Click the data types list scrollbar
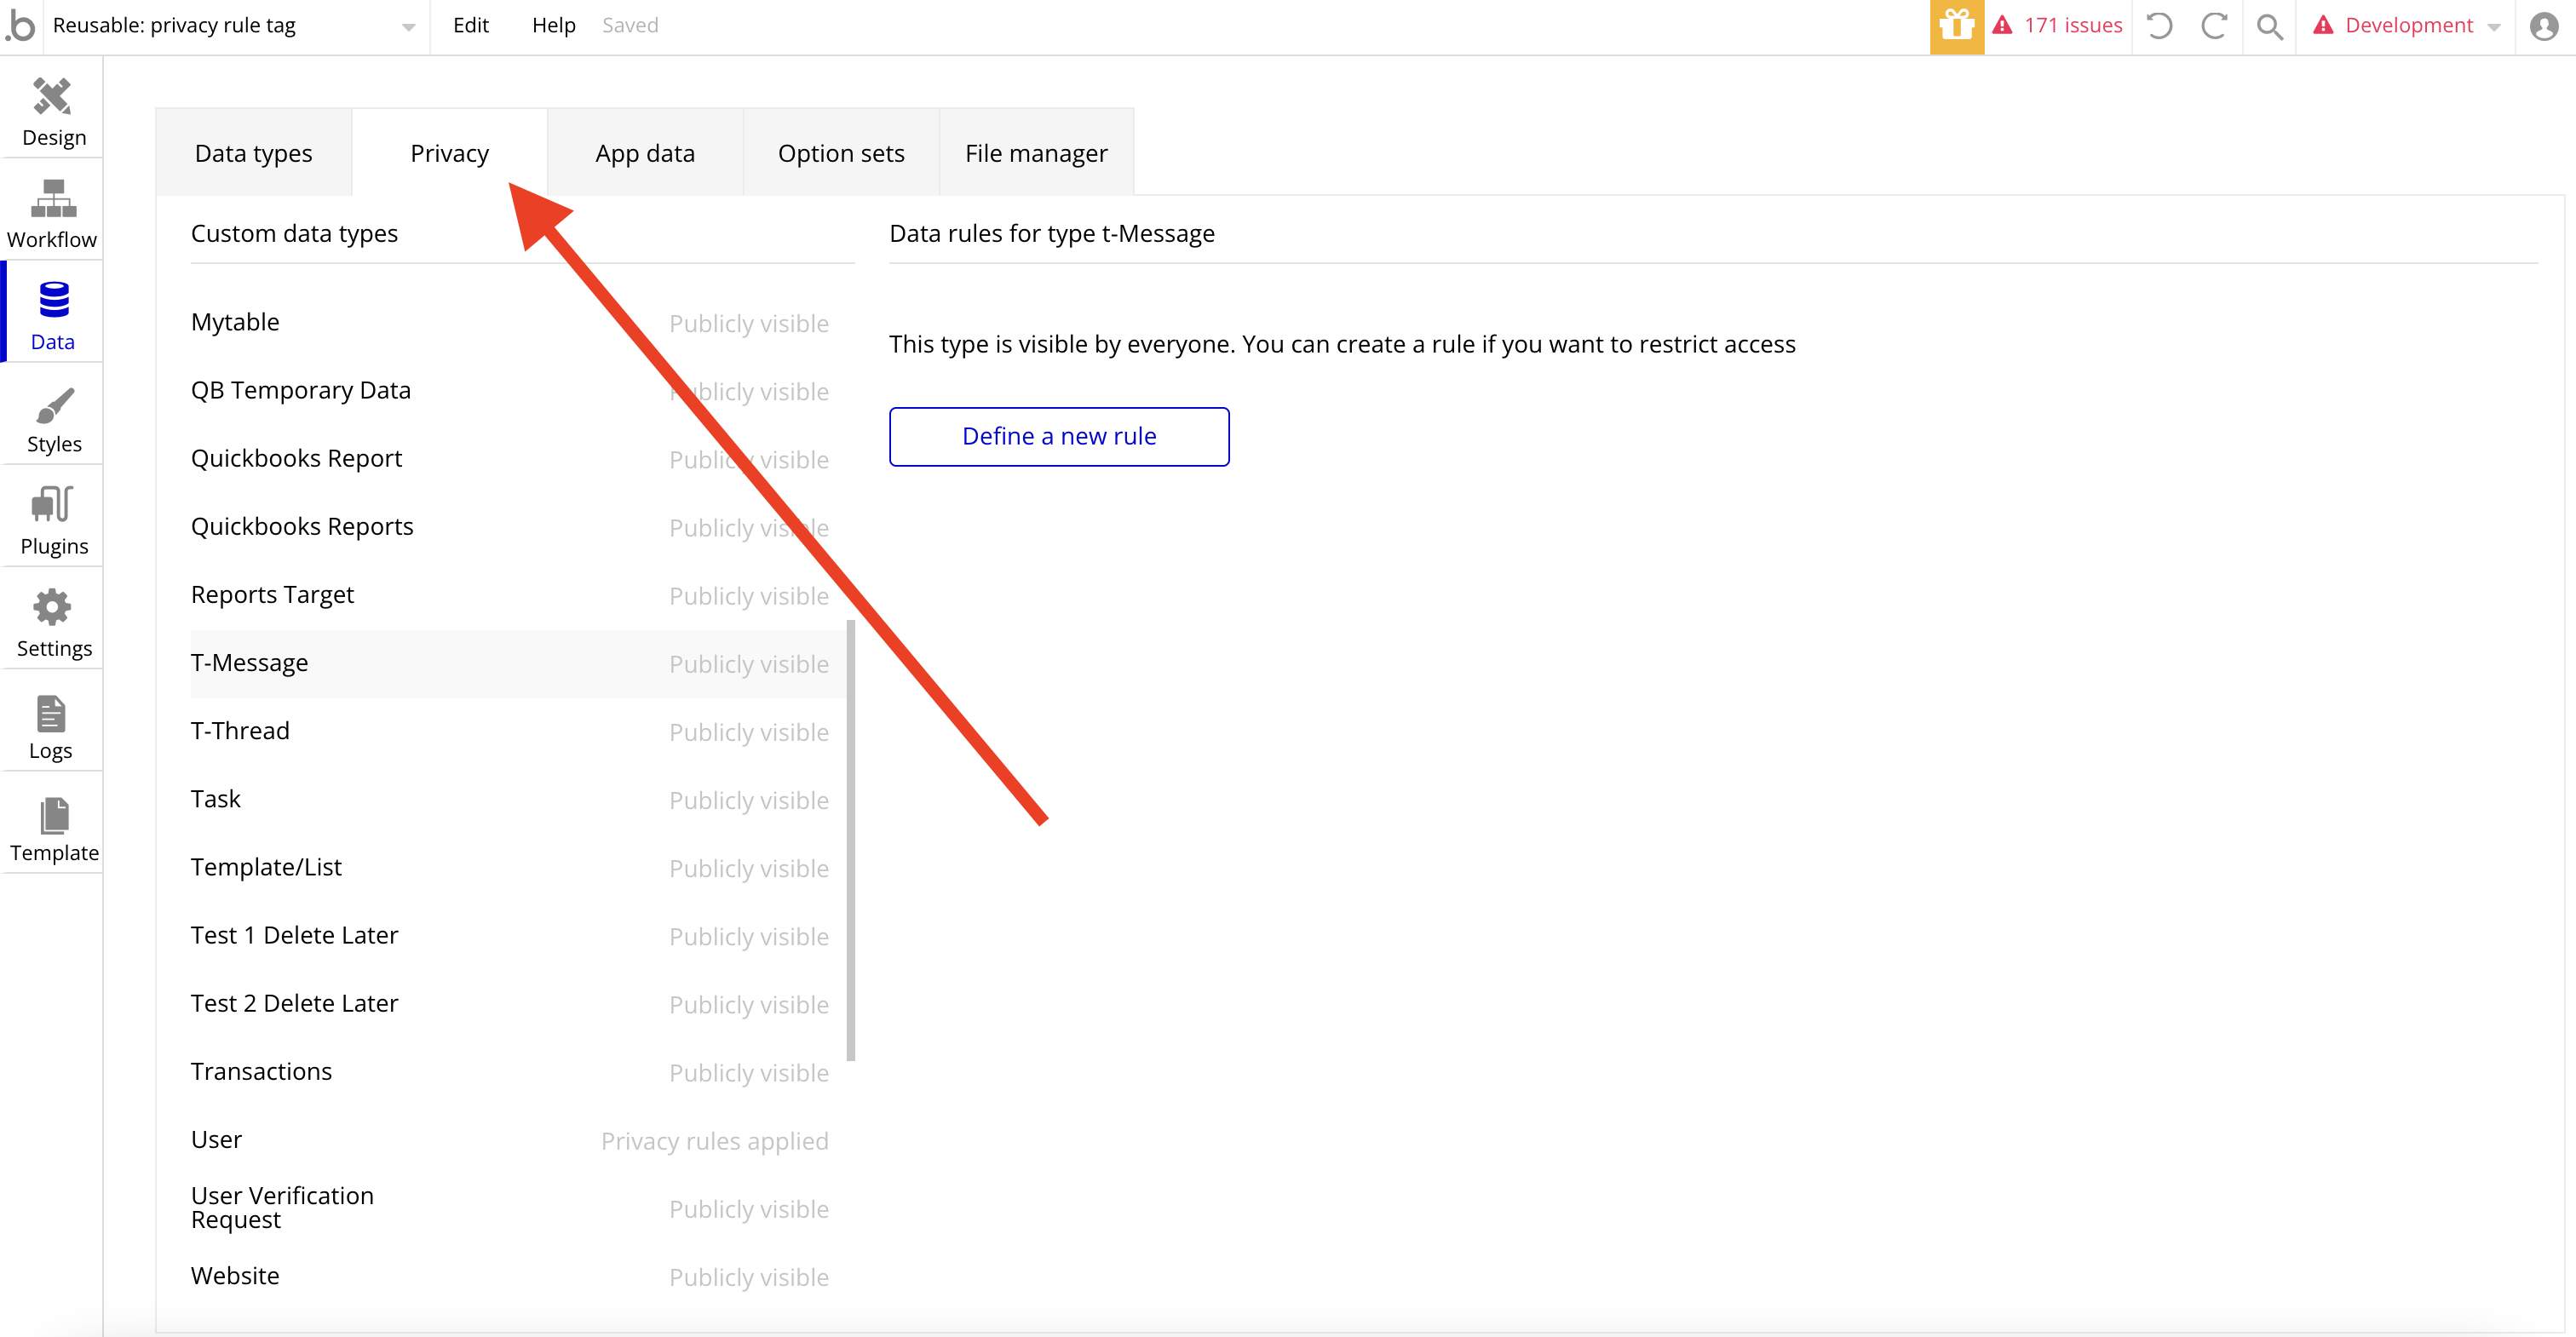Viewport: 2576px width, 1337px height. 851,840
